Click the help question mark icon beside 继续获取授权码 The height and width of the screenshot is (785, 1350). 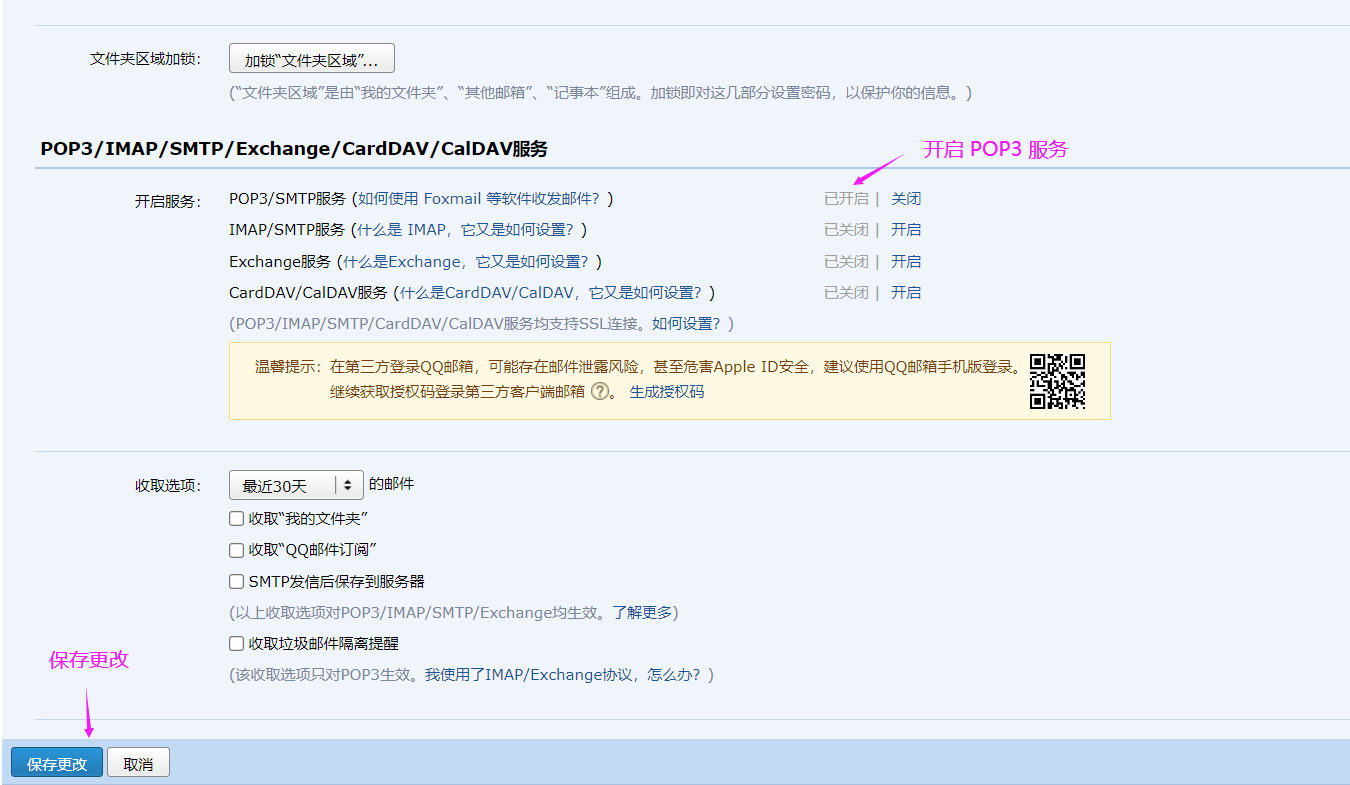599,392
